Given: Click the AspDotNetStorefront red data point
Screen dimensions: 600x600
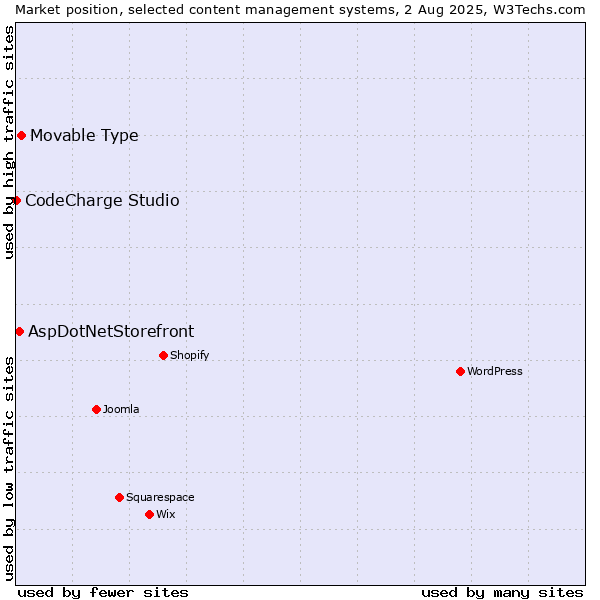Looking at the screenshot, I should (x=20, y=331).
